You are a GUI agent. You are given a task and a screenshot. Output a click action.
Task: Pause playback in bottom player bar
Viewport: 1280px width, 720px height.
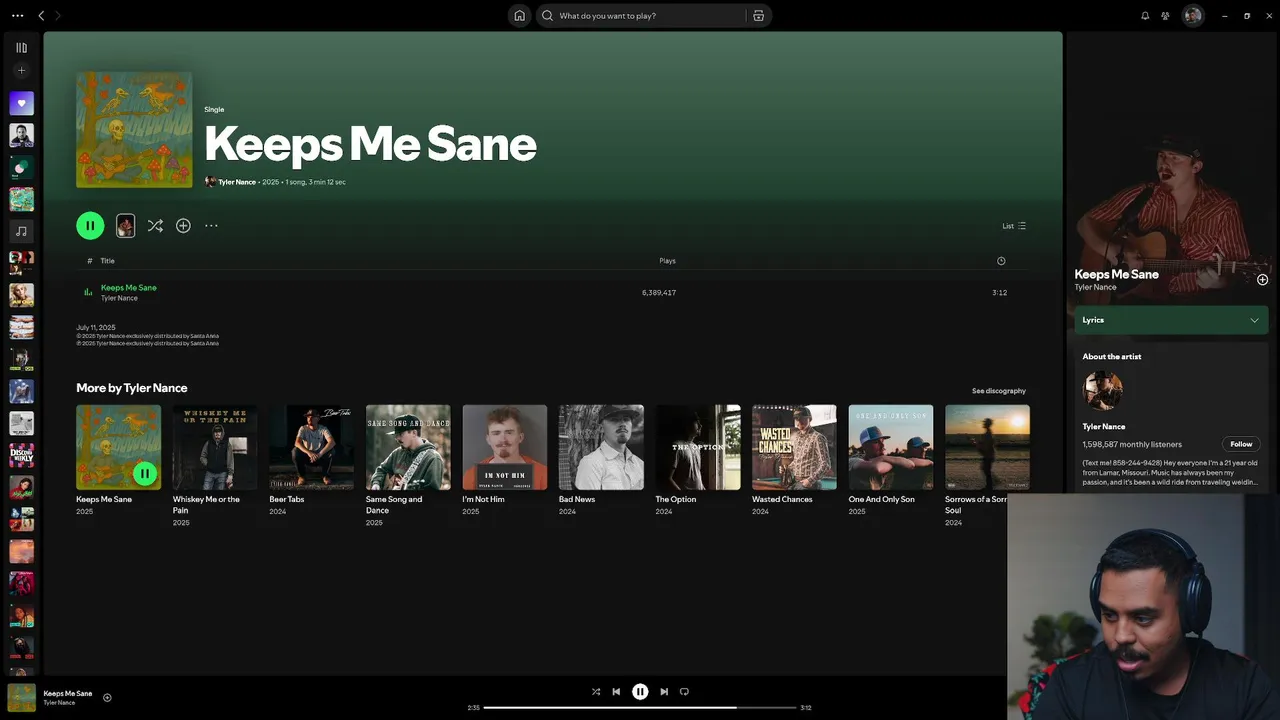640,692
